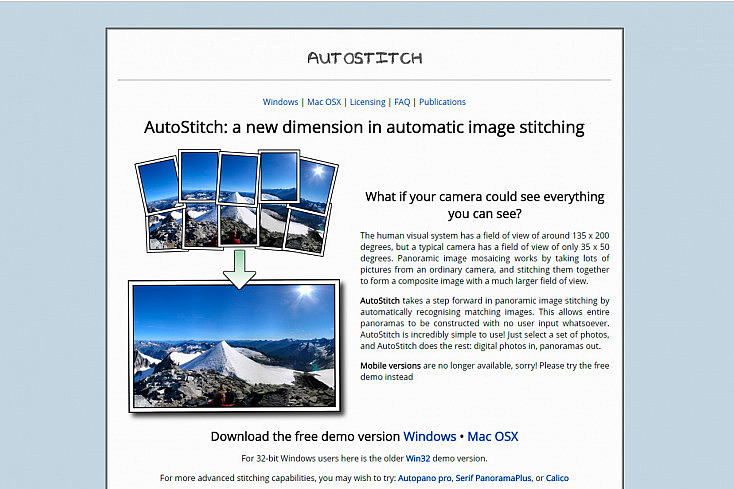The image size is (734, 489).
Task: Click the bold 'Mobile versions' text
Action: click(x=390, y=366)
